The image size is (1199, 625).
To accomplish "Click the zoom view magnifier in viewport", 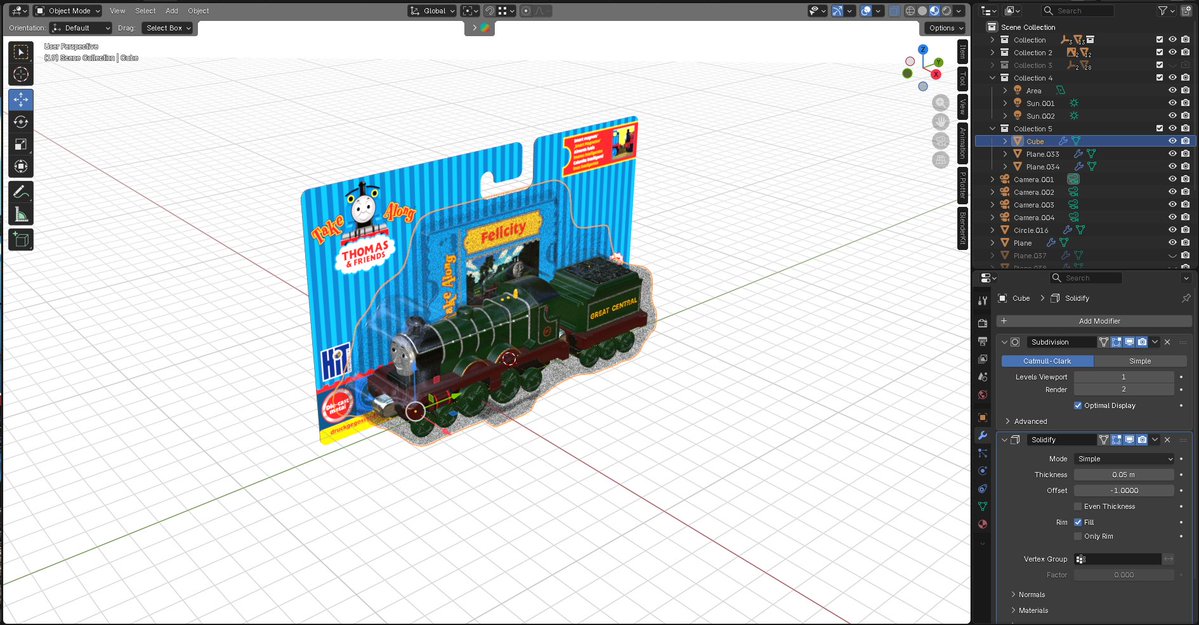I will click(x=941, y=103).
